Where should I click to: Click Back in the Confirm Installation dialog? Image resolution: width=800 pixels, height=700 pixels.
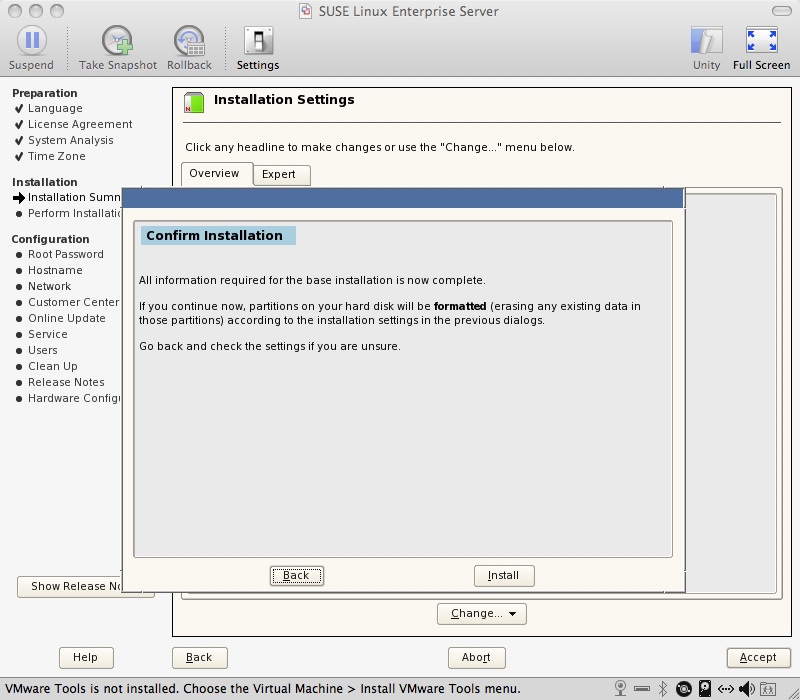tap(296, 576)
